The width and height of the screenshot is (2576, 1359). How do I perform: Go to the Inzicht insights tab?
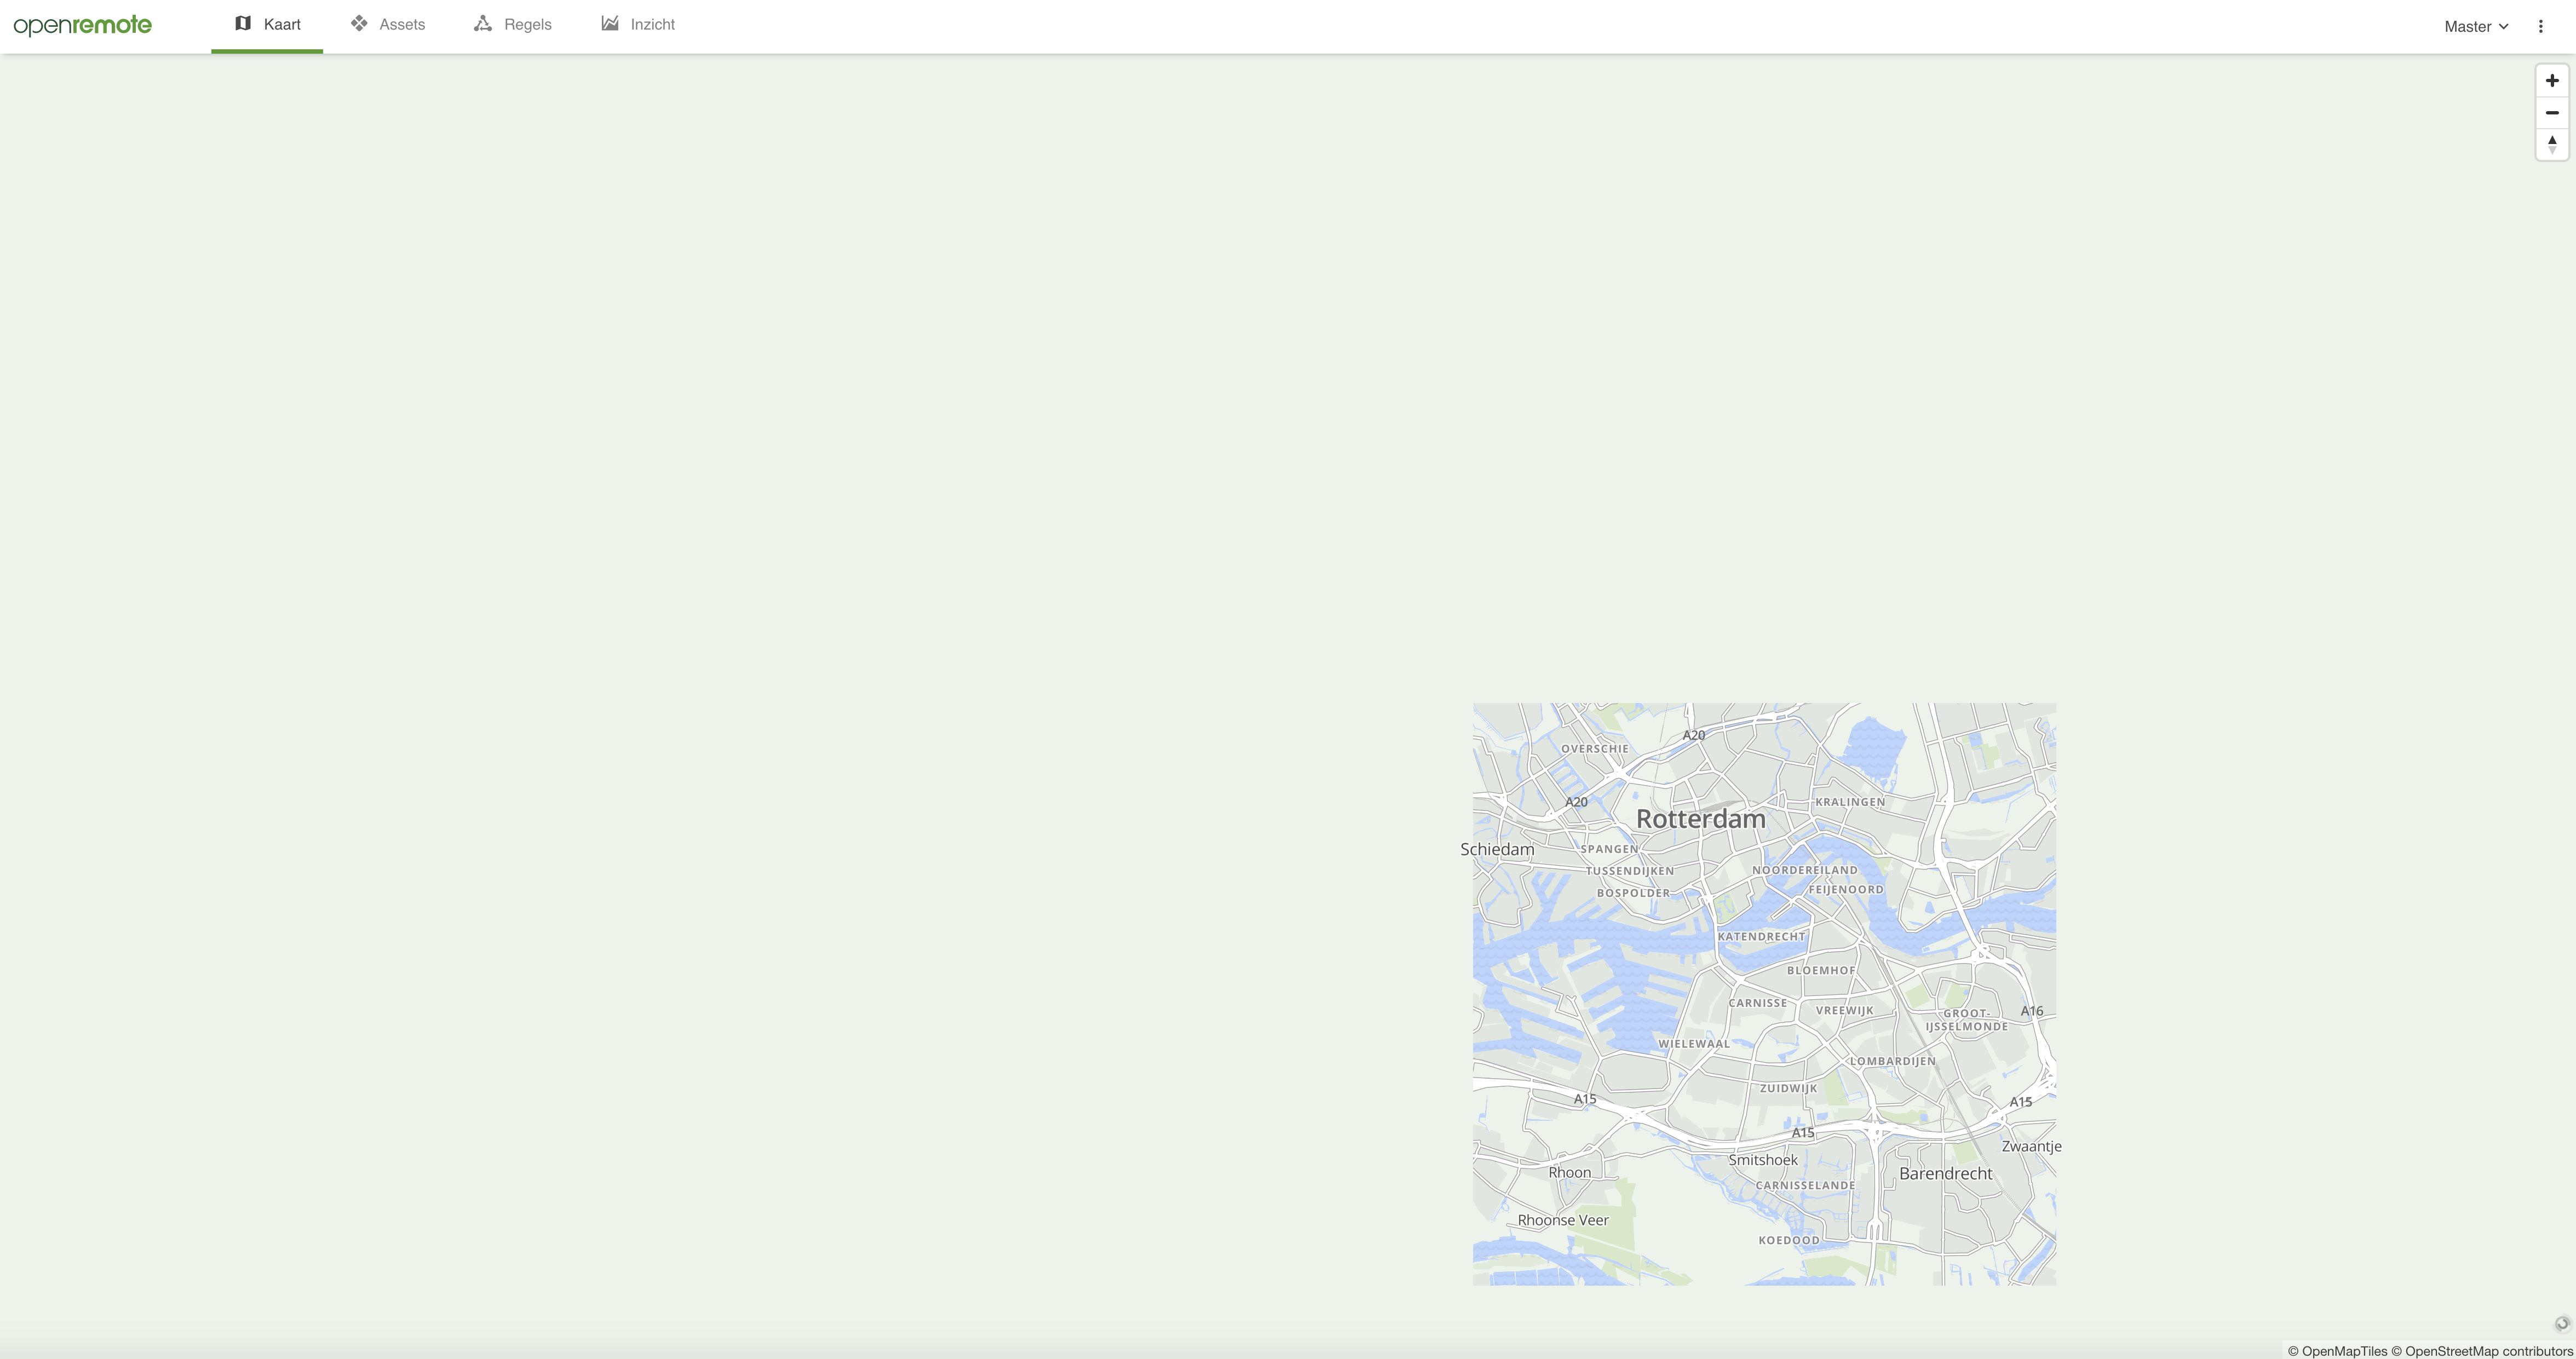pos(638,25)
